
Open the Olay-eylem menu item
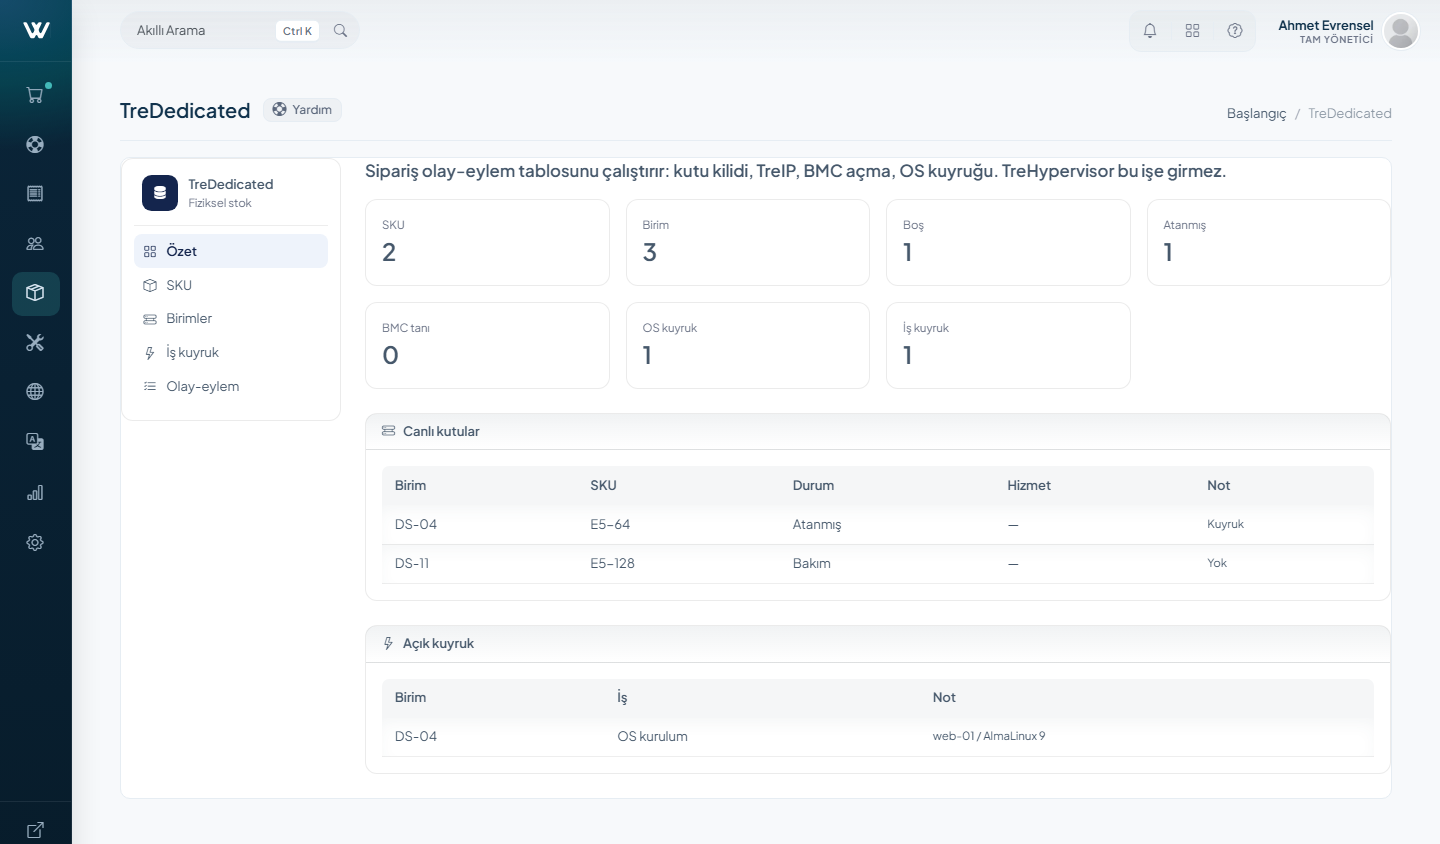[x=231, y=386]
